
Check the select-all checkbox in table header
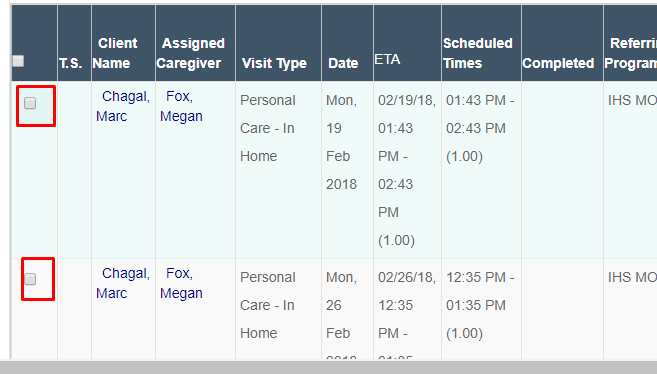tap(18, 61)
